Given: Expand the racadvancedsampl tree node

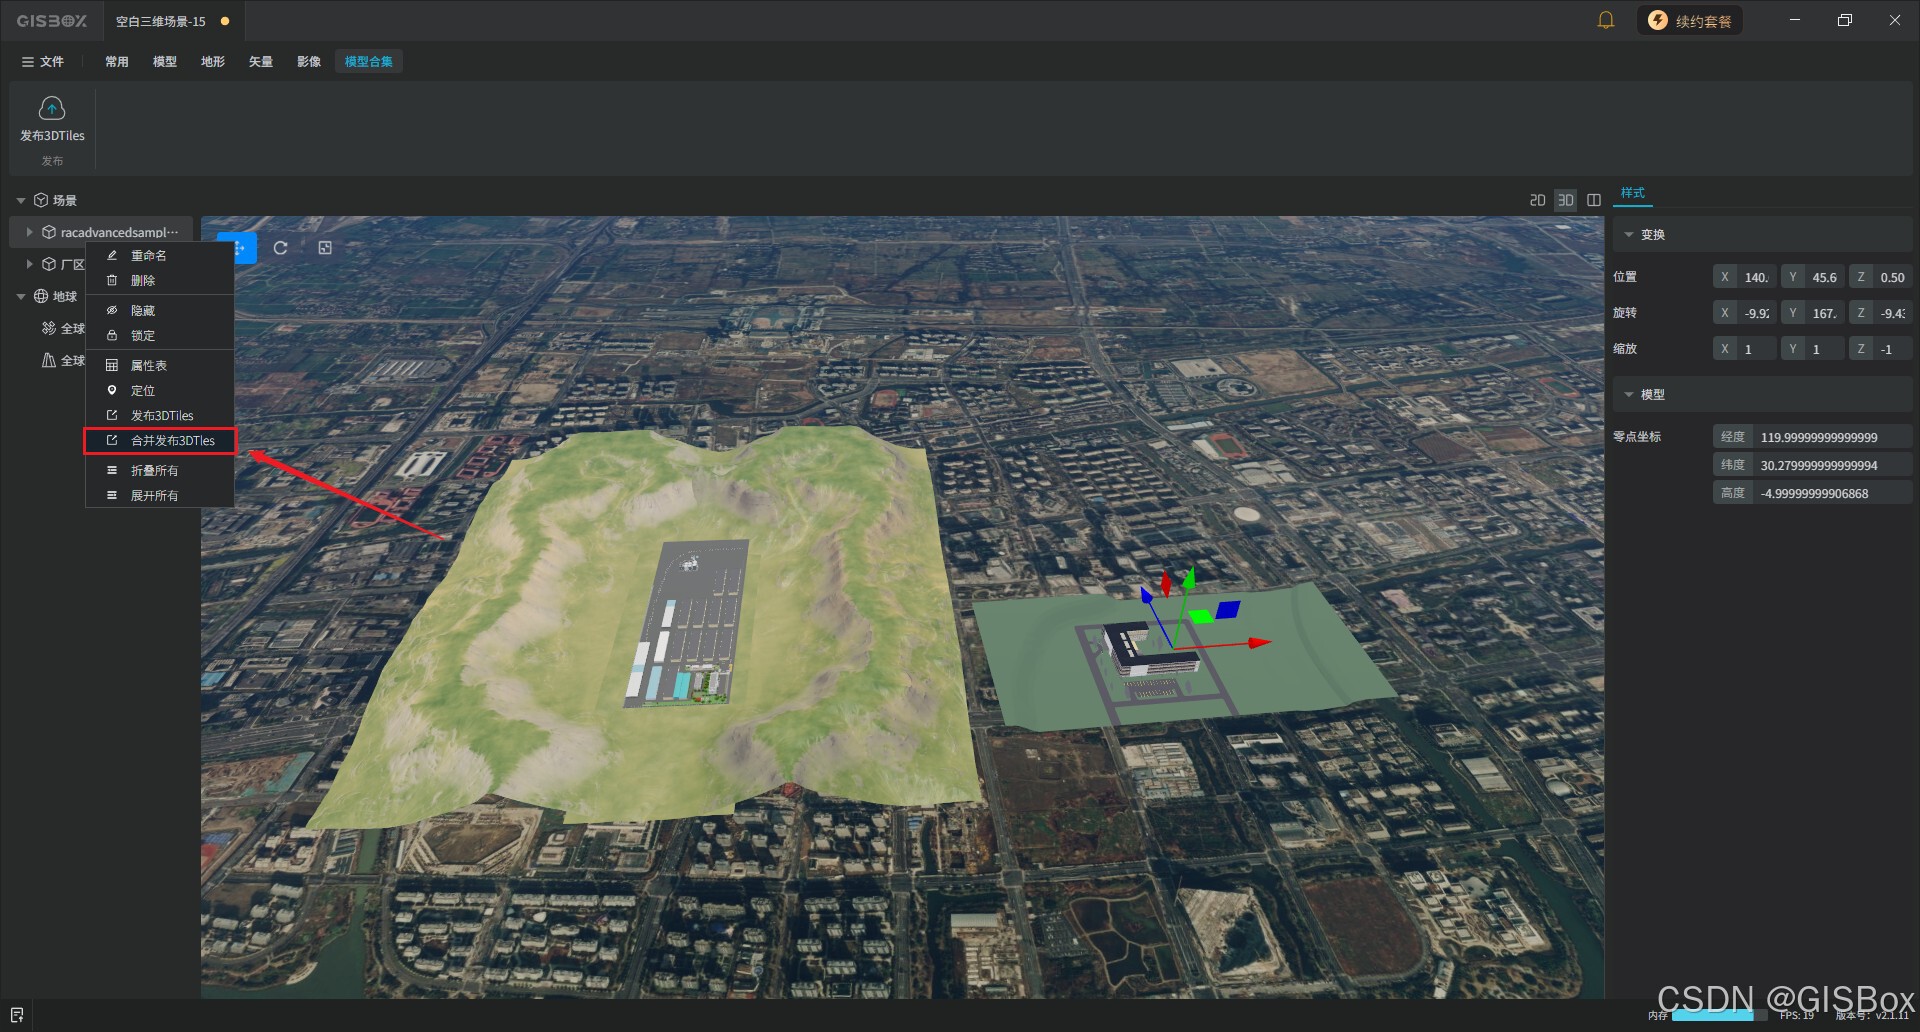Looking at the screenshot, I should coord(29,232).
